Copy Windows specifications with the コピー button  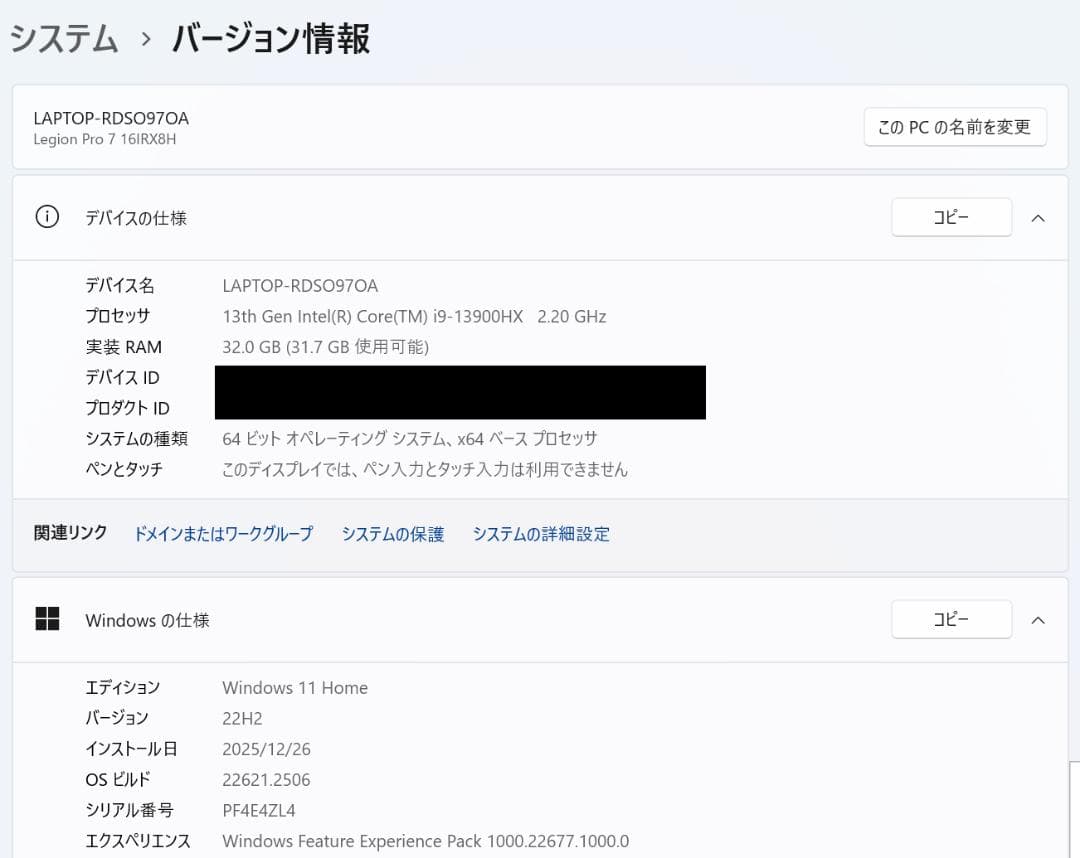click(950, 619)
